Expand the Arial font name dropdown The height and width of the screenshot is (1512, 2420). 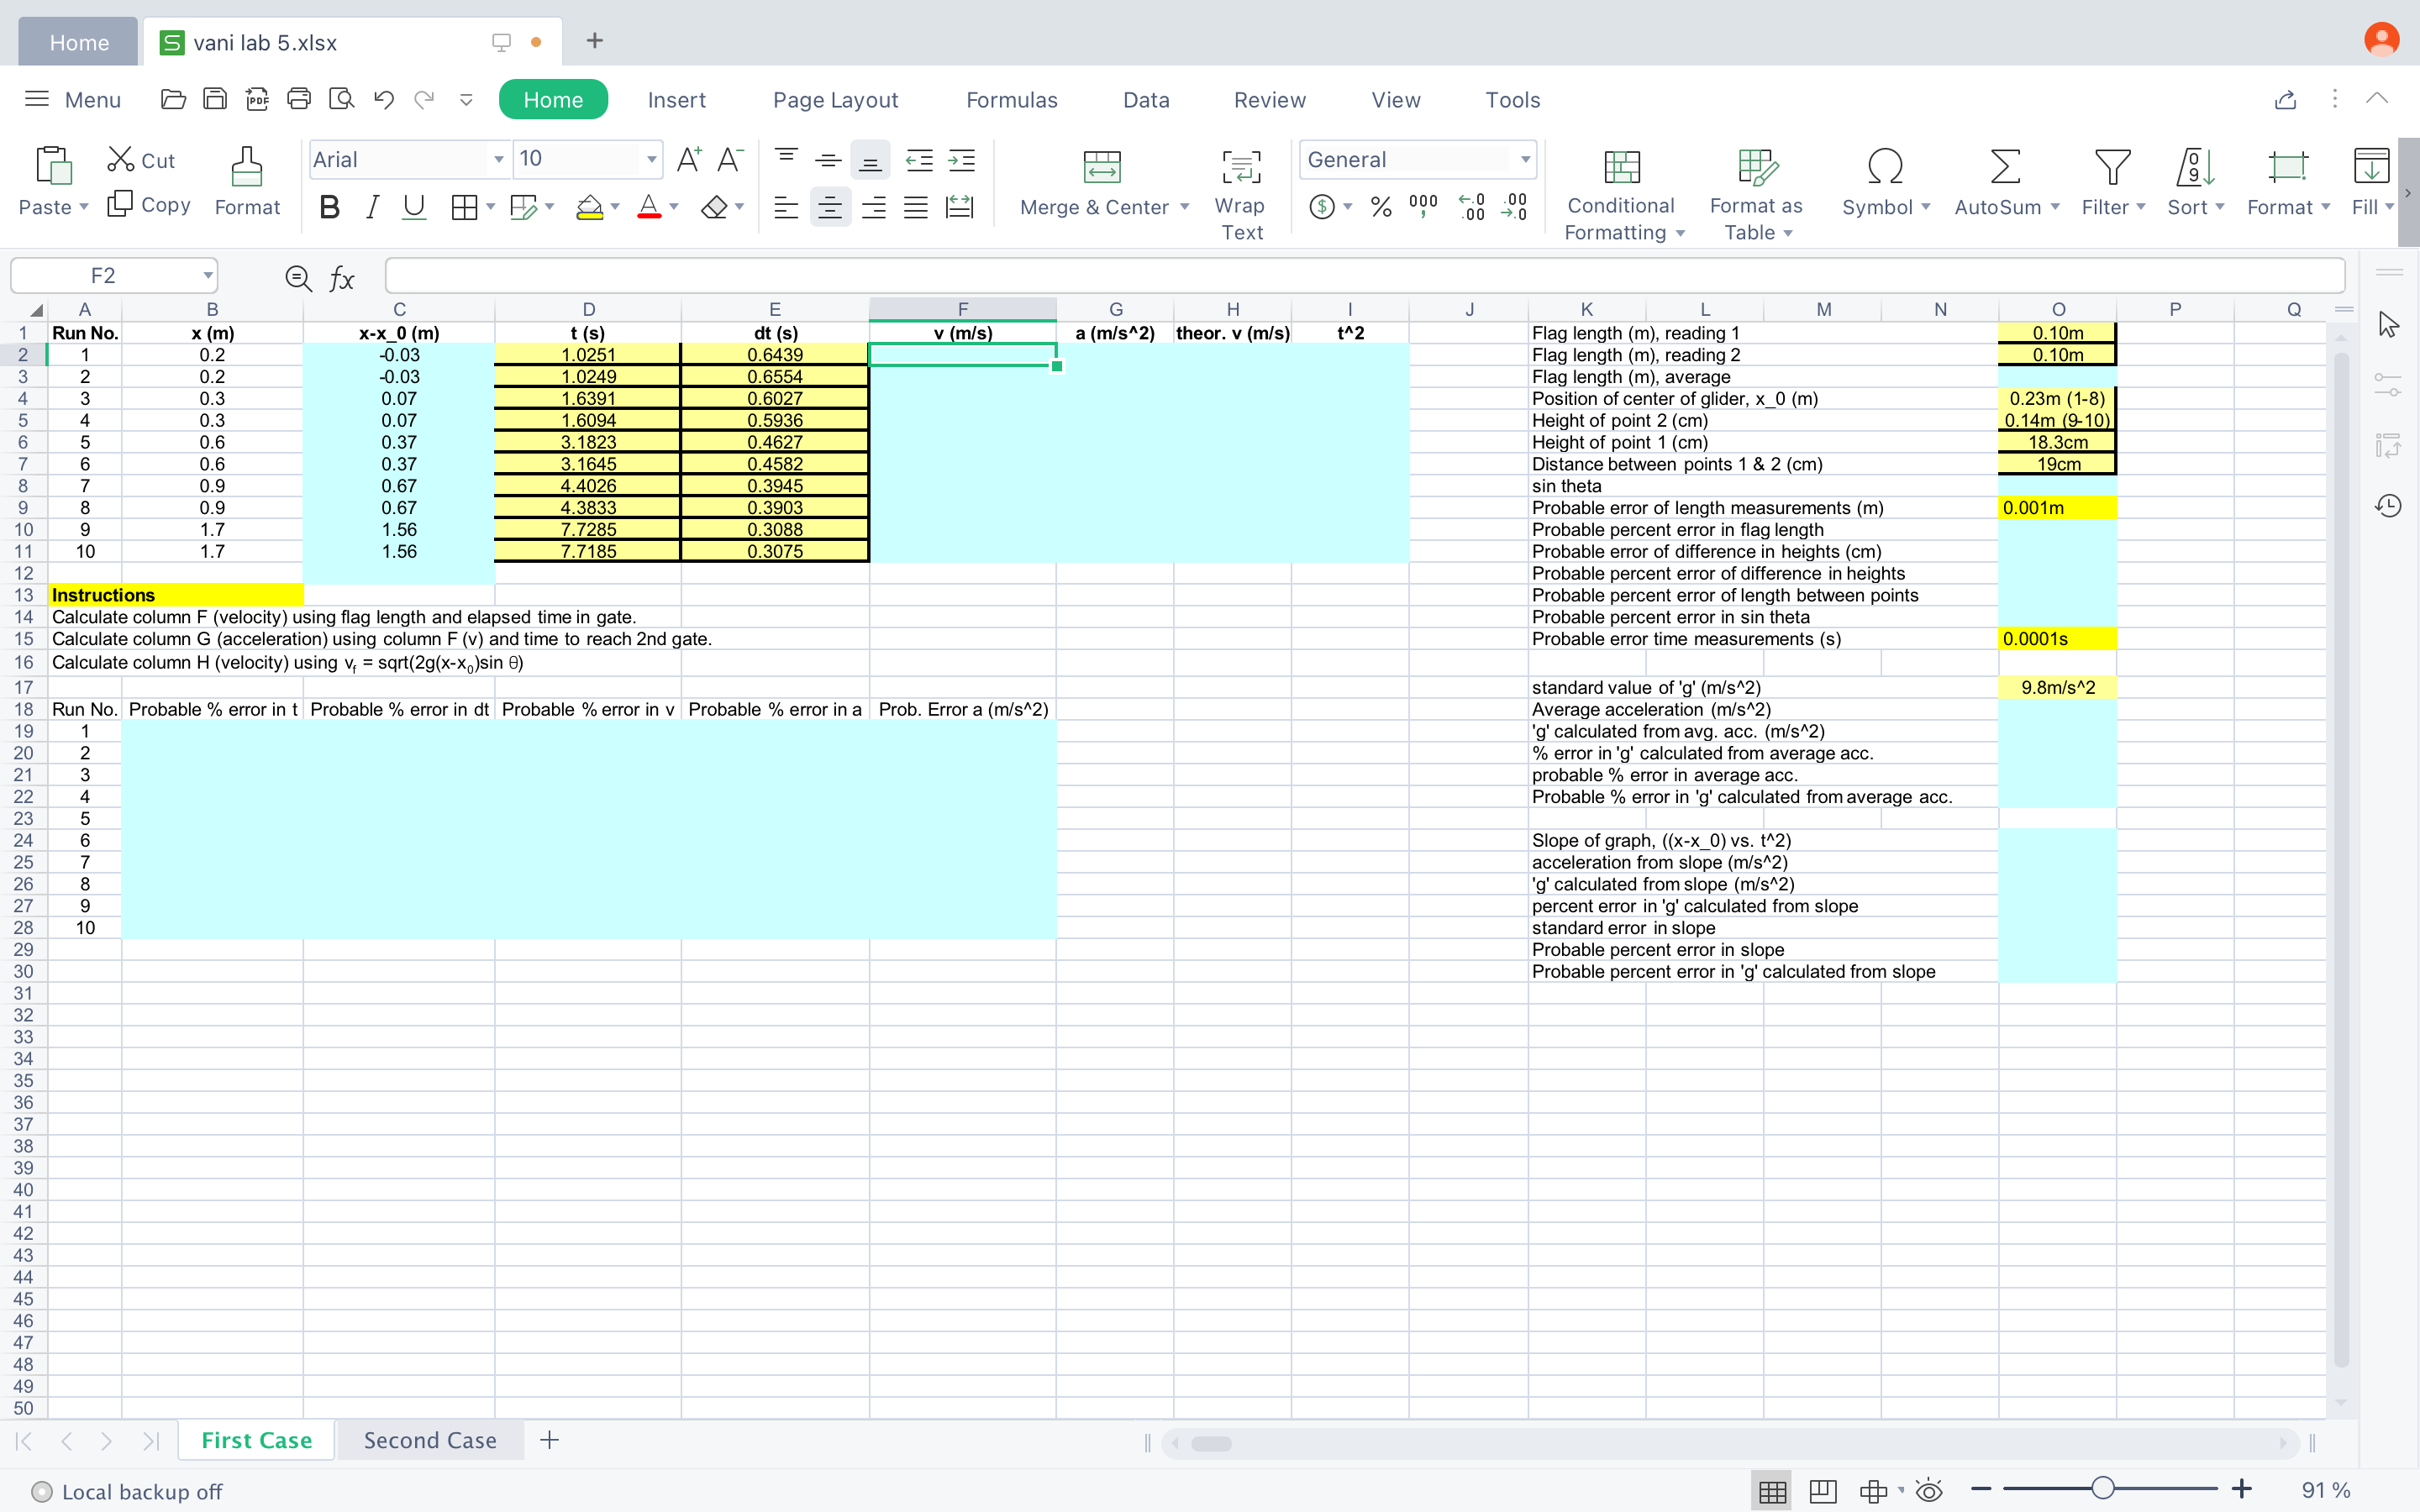pos(498,159)
